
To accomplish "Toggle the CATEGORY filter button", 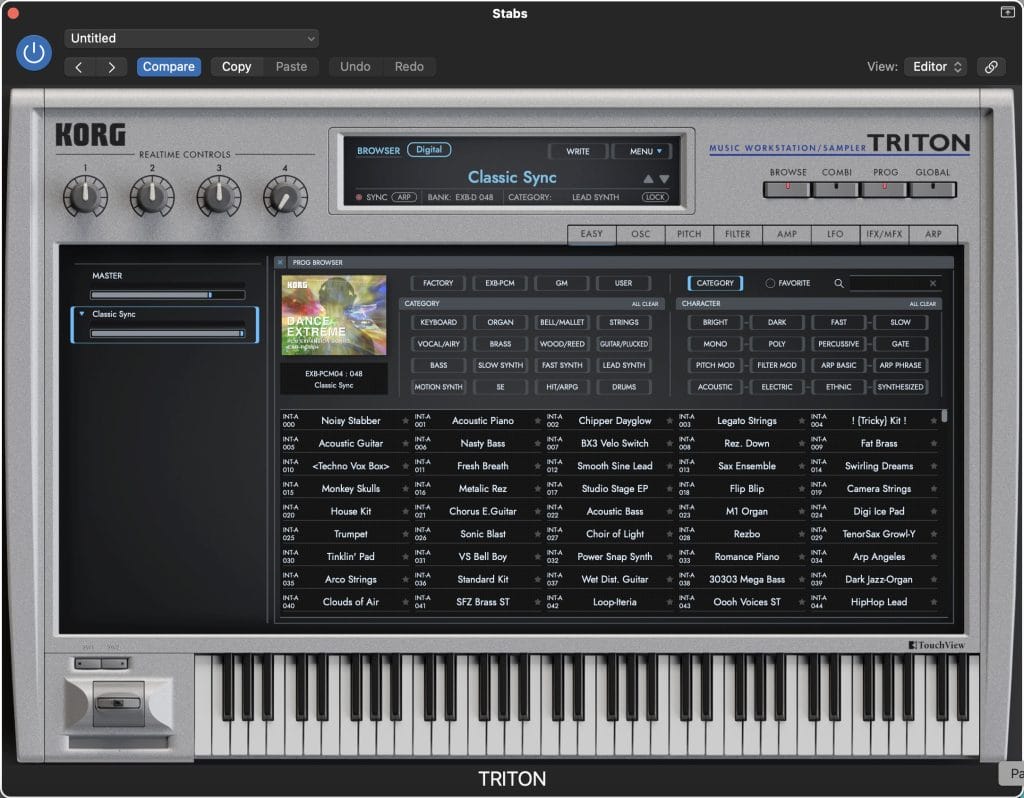I will point(715,283).
